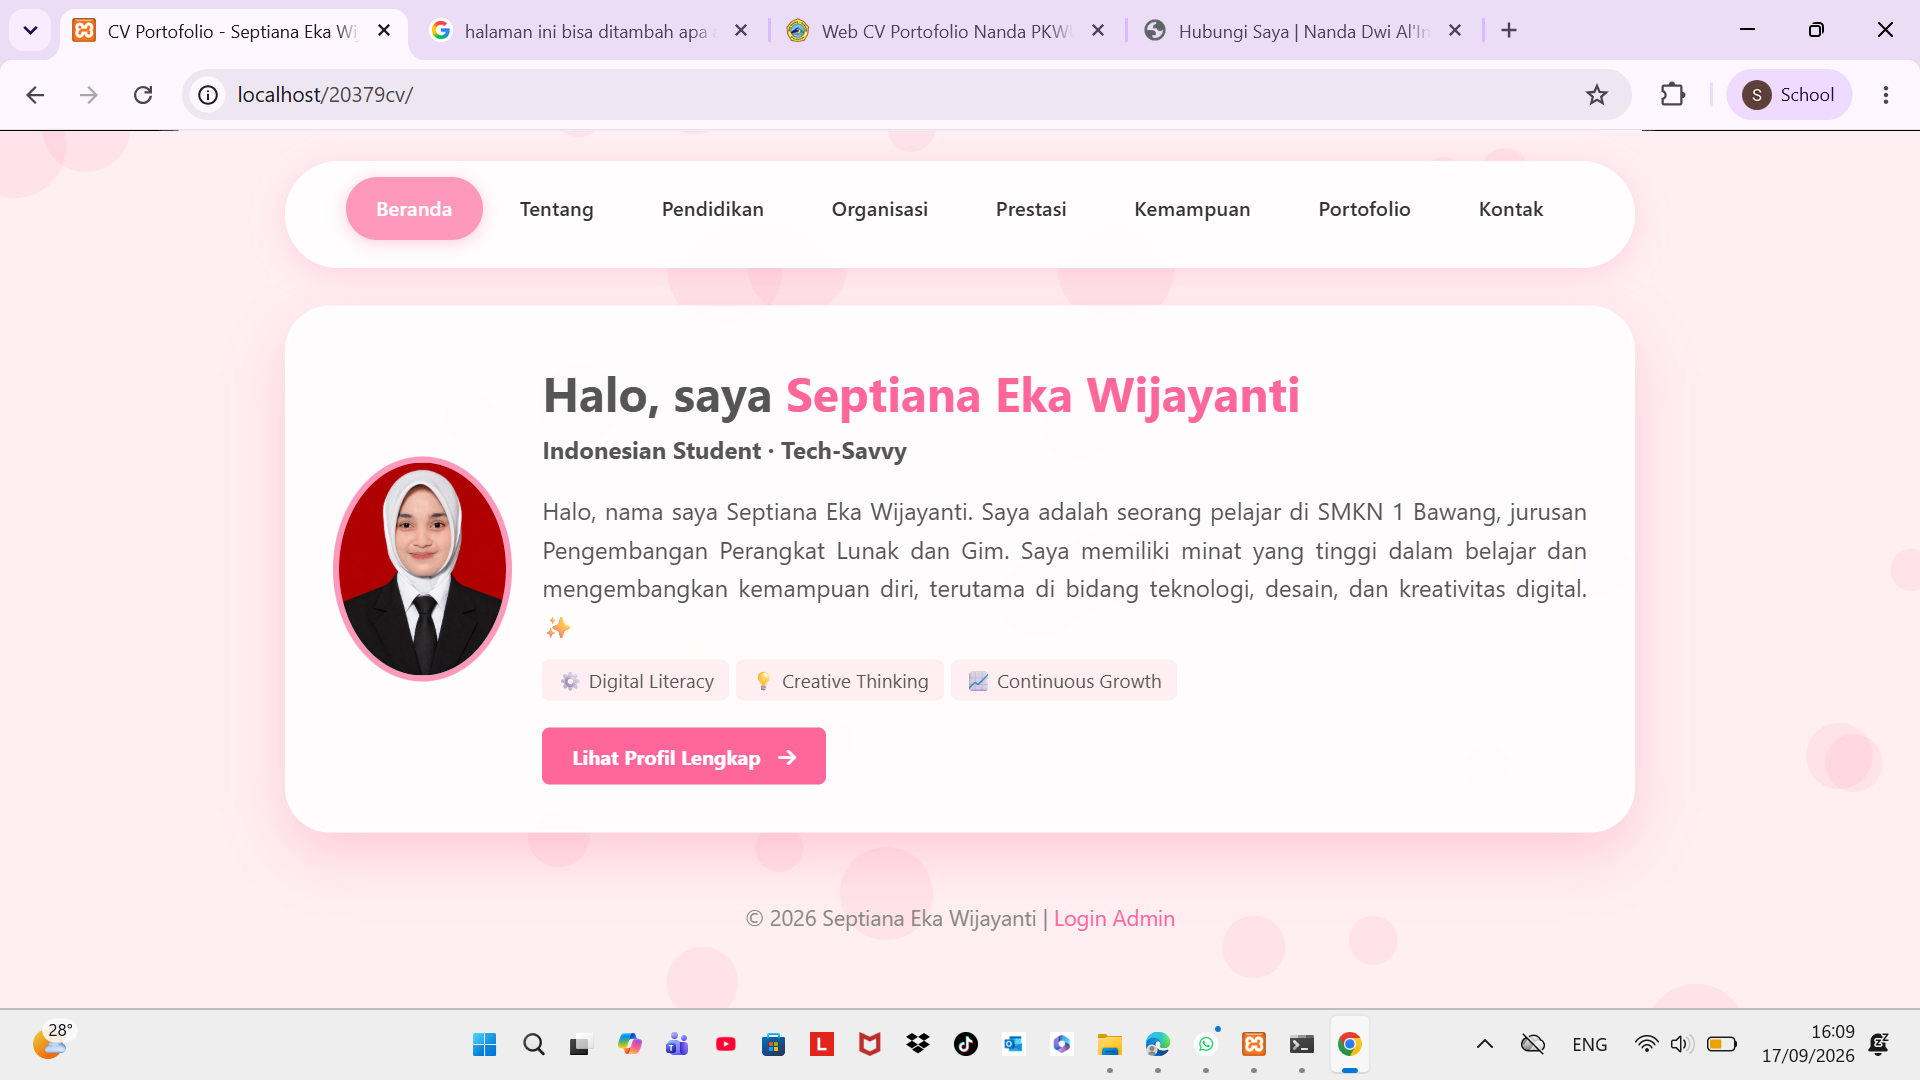Screen dimensions: 1920x1080
Task: Open the Login Admin link
Action: click(x=1114, y=918)
